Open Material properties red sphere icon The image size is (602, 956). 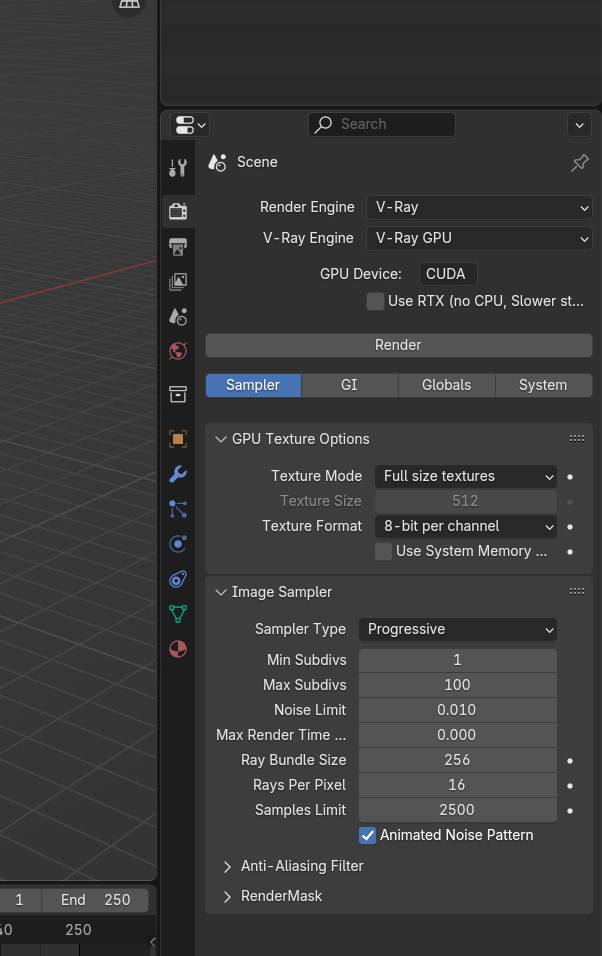[x=178, y=649]
